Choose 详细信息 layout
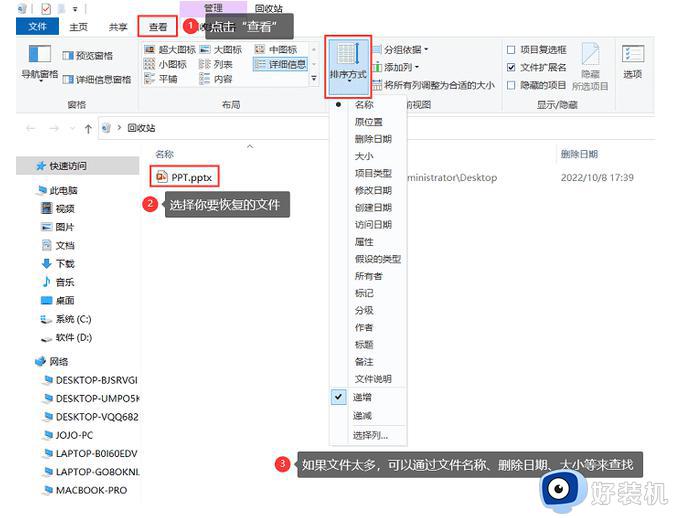Viewport: 676px width, 518px height. click(x=280, y=64)
